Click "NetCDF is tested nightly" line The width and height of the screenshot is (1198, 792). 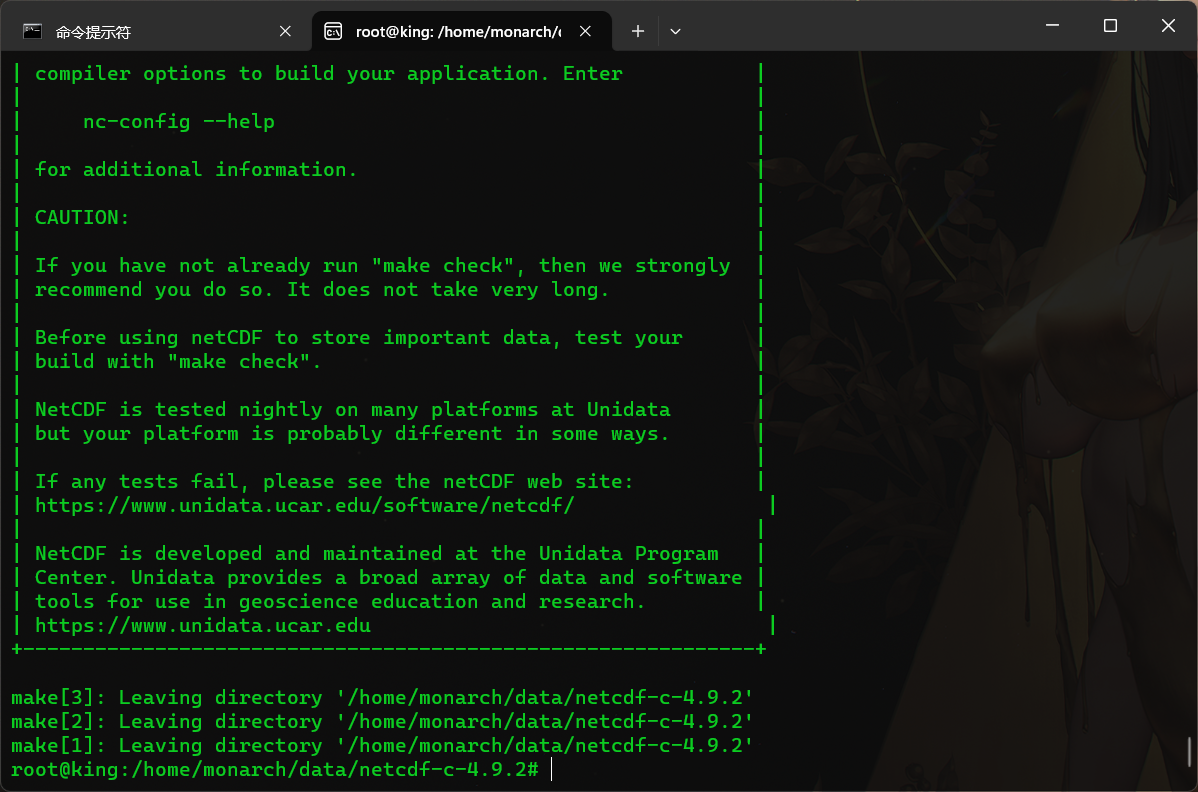[352, 409]
